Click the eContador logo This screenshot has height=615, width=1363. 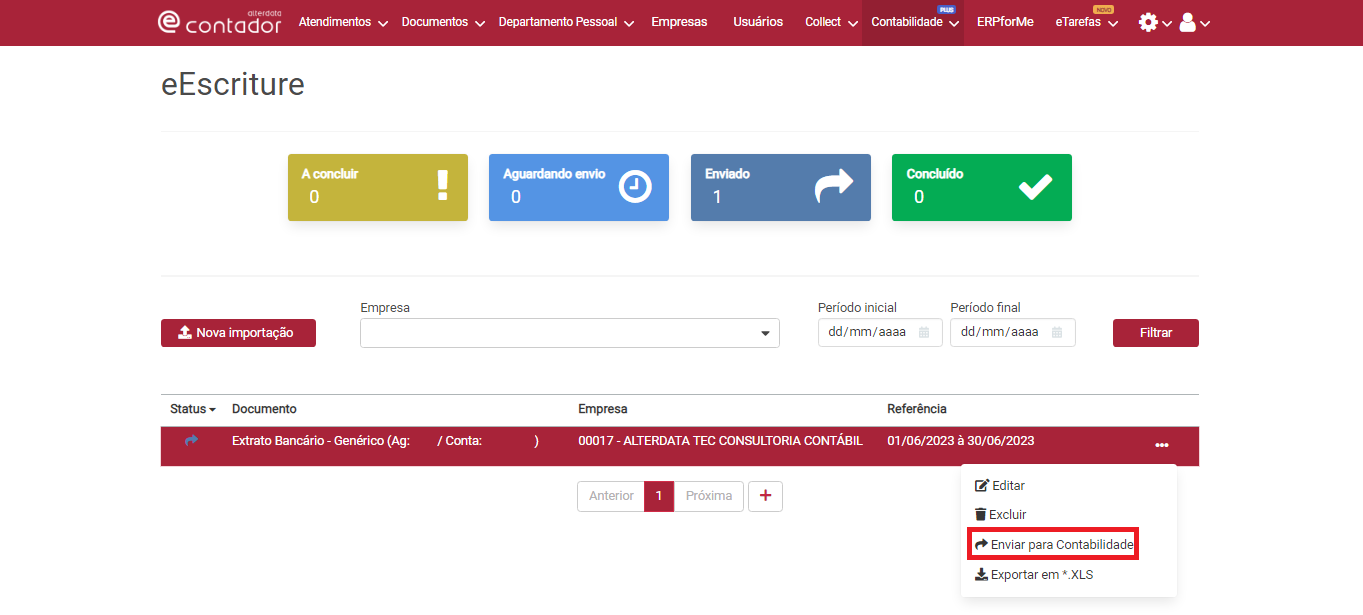(219, 22)
